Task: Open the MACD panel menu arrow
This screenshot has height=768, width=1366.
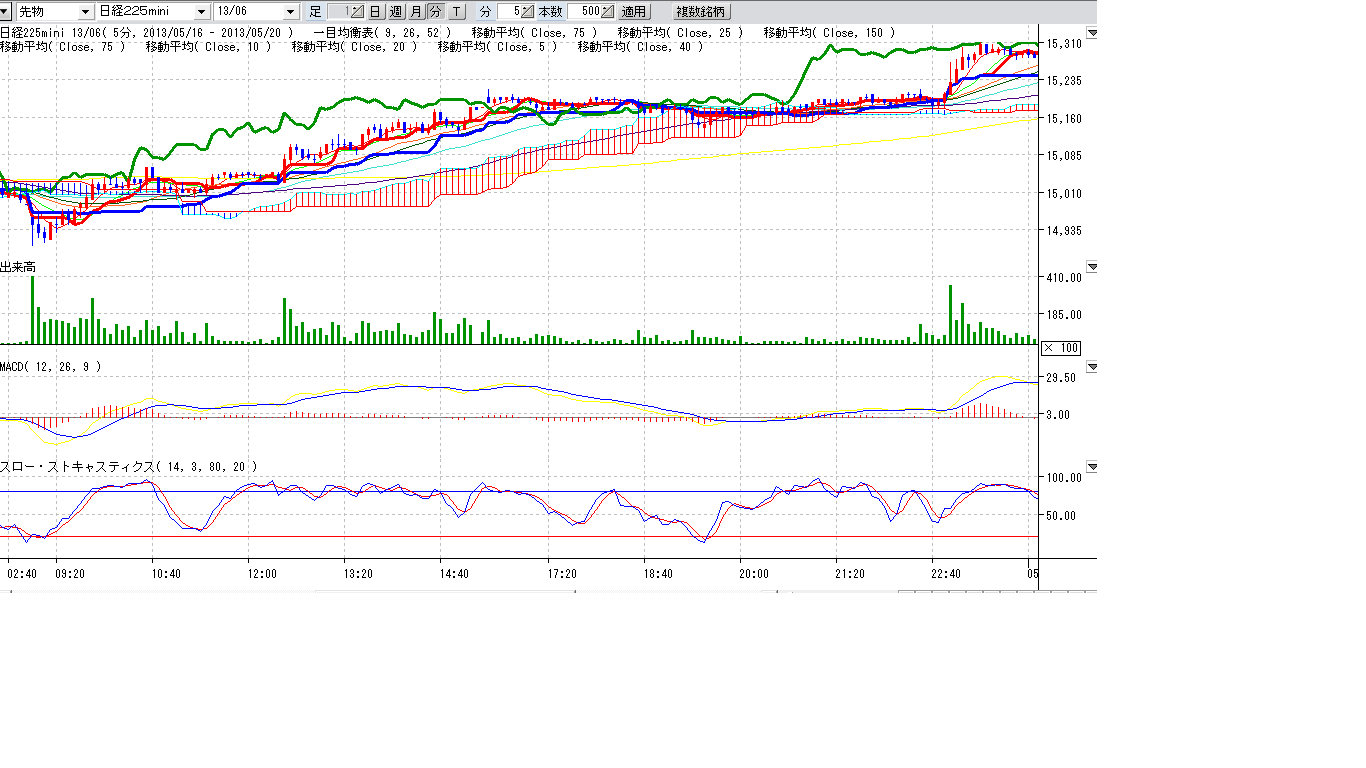Action: (x=1092, y=367)
